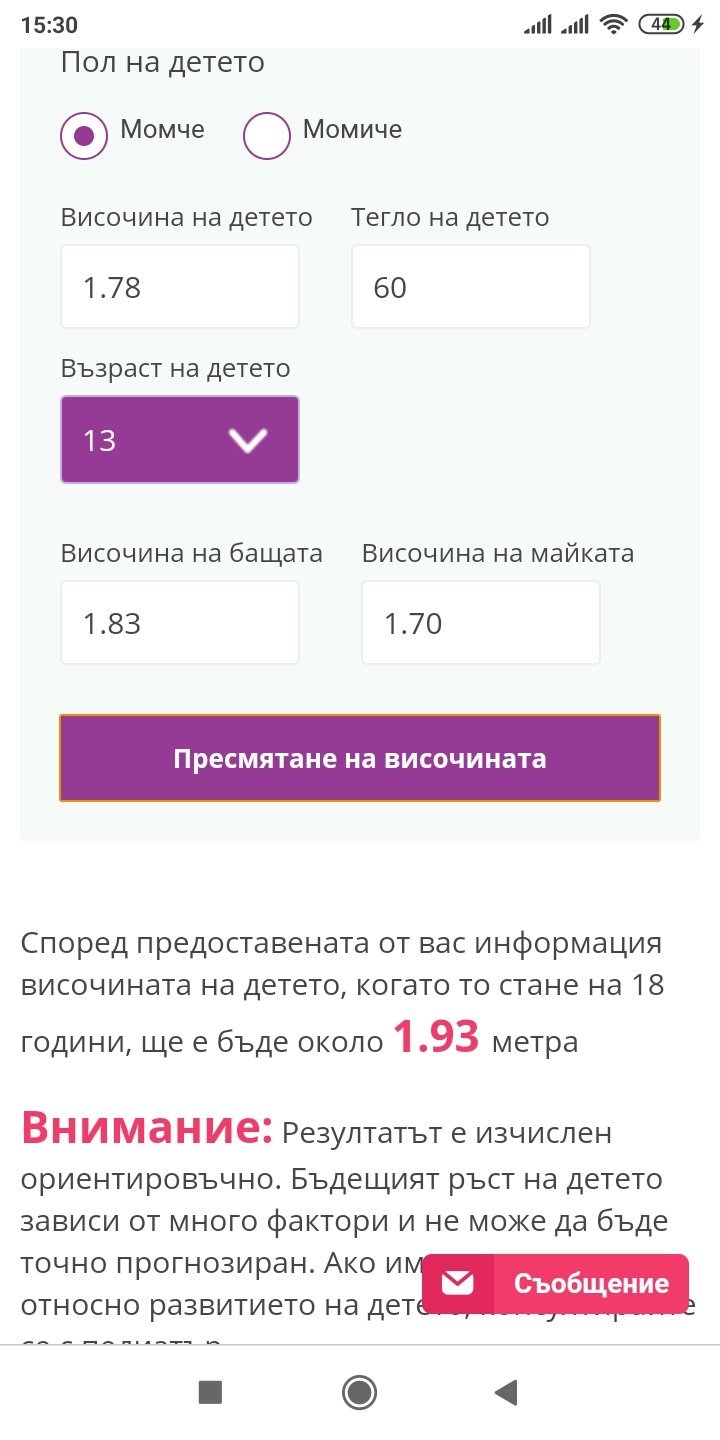Screen dimensions: 720x1440
Task: Tap the battery indicator icon
Action: pos(661,24)
